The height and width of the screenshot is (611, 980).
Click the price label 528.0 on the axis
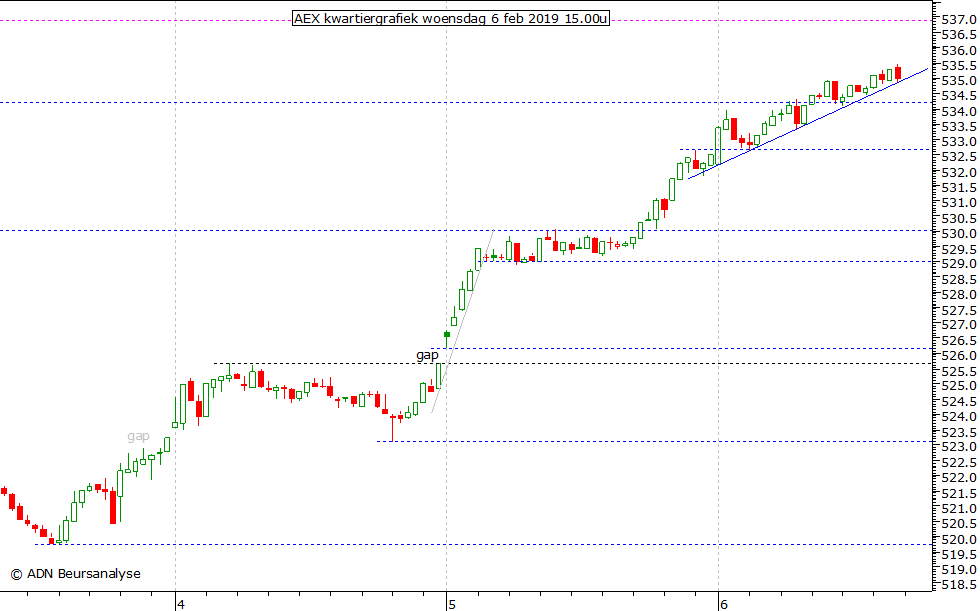click(x=959, y=294)
